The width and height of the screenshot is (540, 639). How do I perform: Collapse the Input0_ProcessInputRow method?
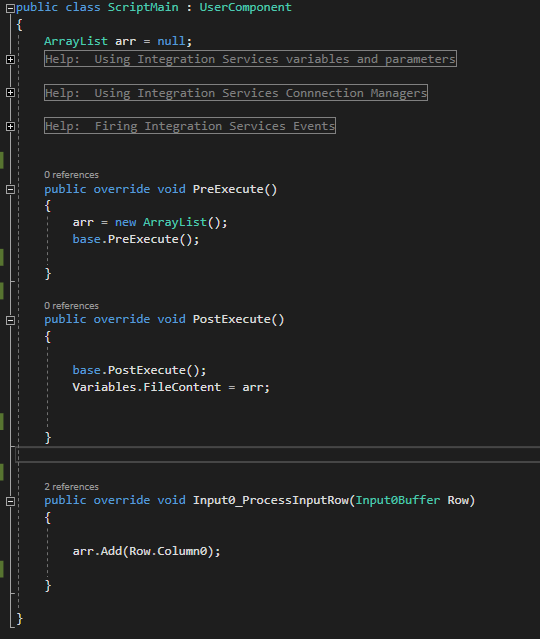[x=11, y=501]
